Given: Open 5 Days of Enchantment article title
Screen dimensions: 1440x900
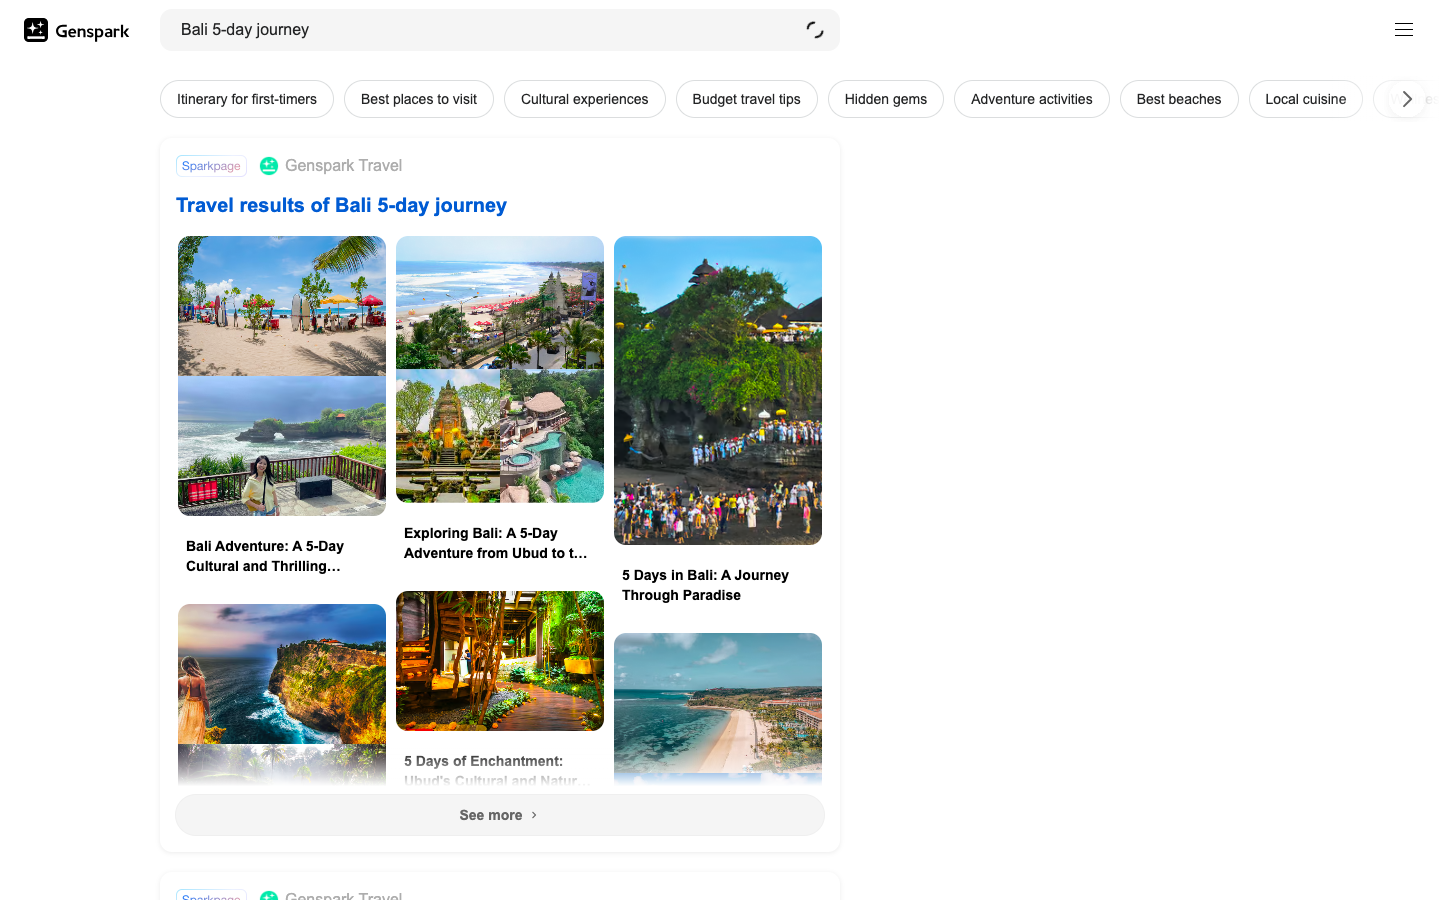Looking at the screenshot, I should [497, 770].
